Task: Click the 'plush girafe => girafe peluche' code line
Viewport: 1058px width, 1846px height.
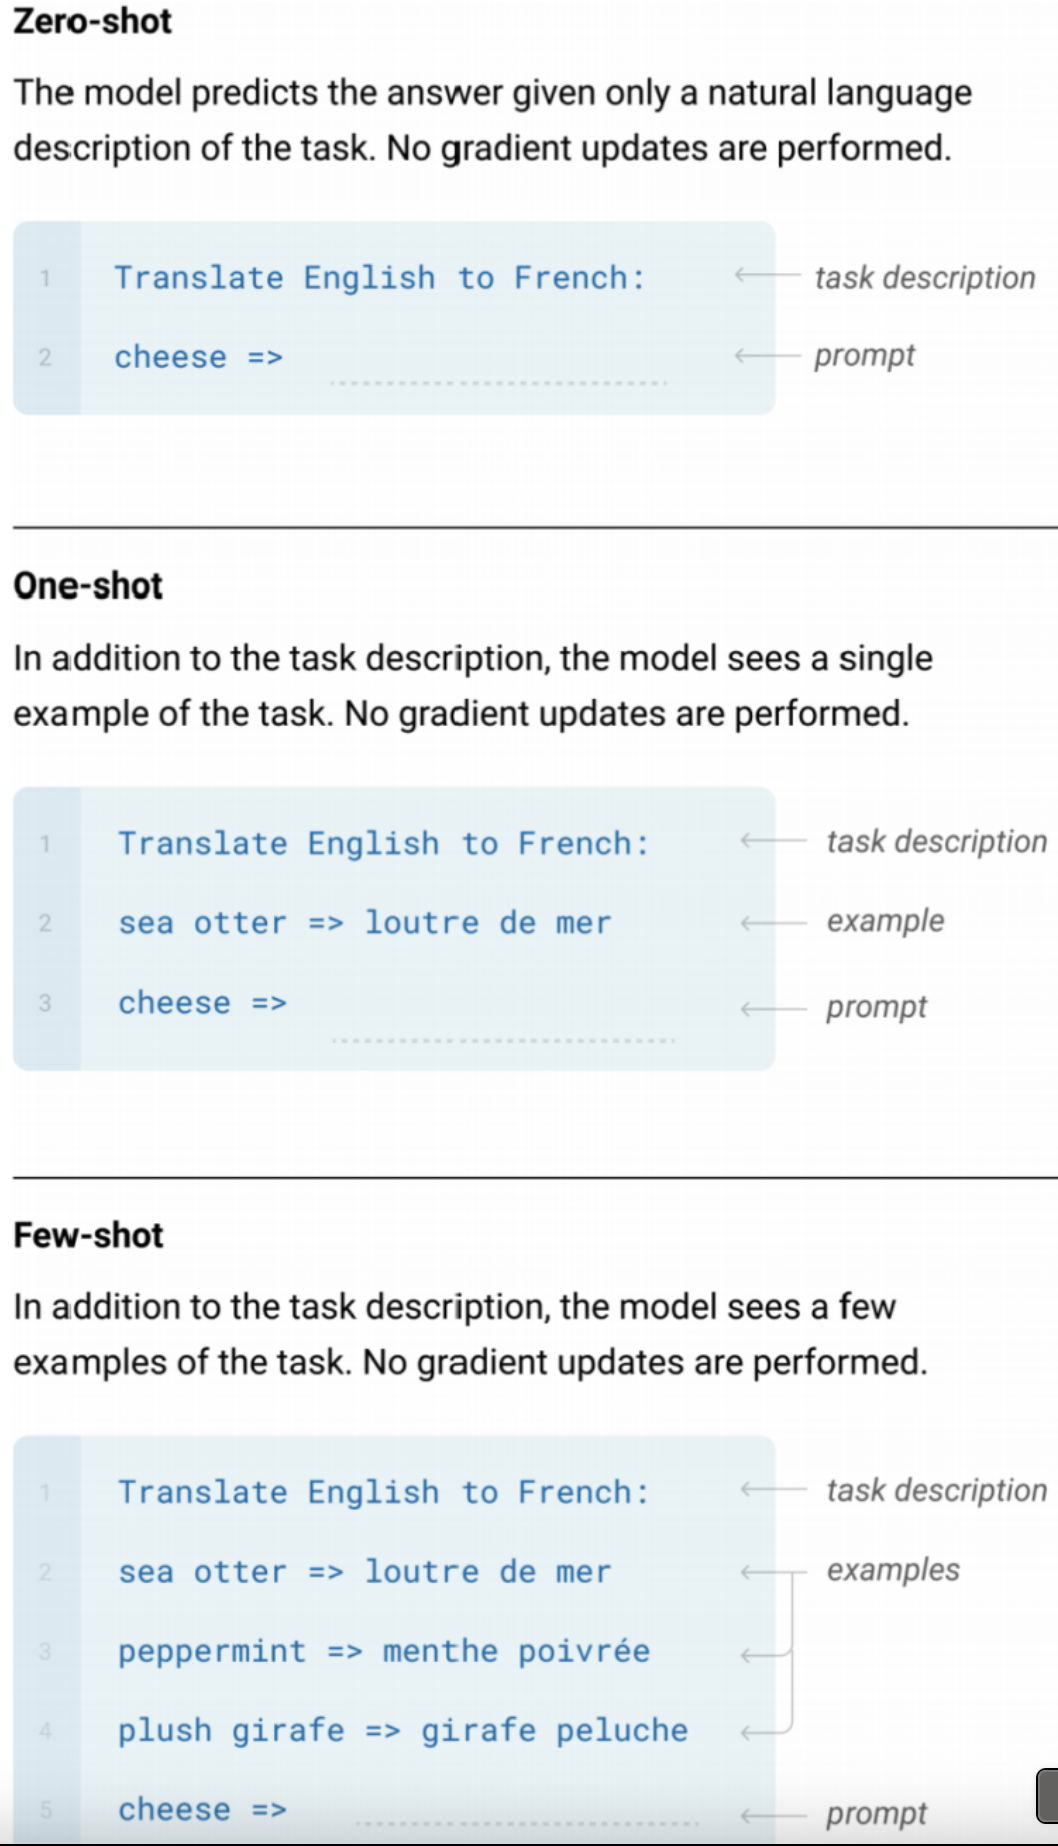Action: [x=403, y=1731]
